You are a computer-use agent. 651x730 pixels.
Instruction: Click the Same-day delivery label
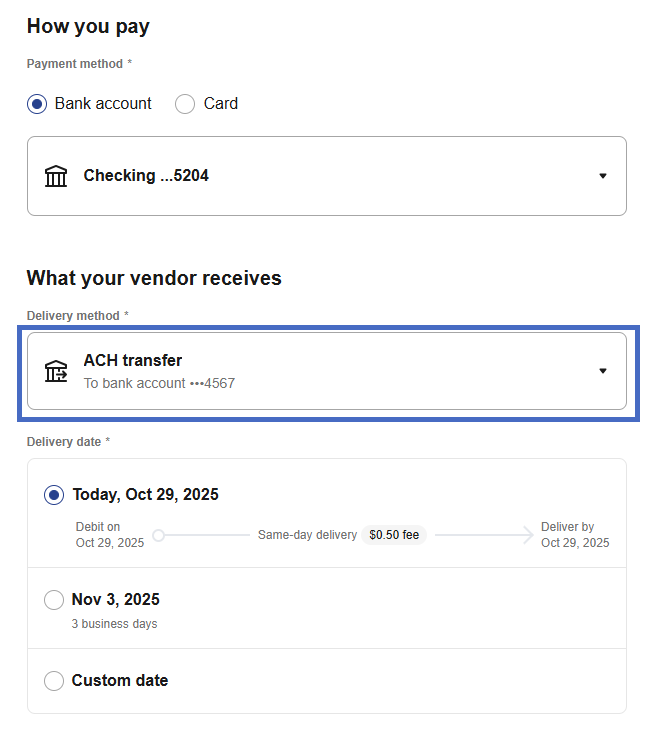(307, 535)
